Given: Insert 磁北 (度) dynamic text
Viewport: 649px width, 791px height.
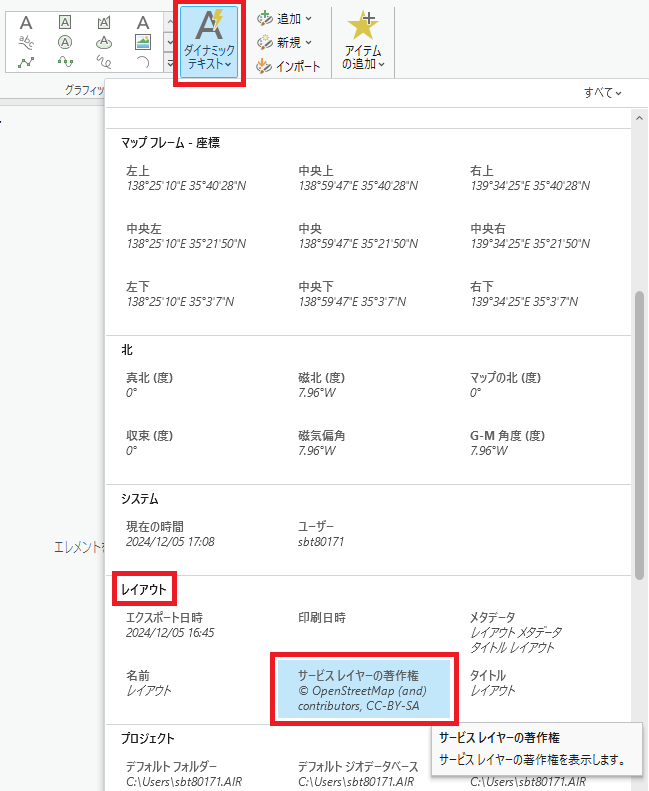Looking at the screenshot, I should pyautogui.click(x=321, y=385).
